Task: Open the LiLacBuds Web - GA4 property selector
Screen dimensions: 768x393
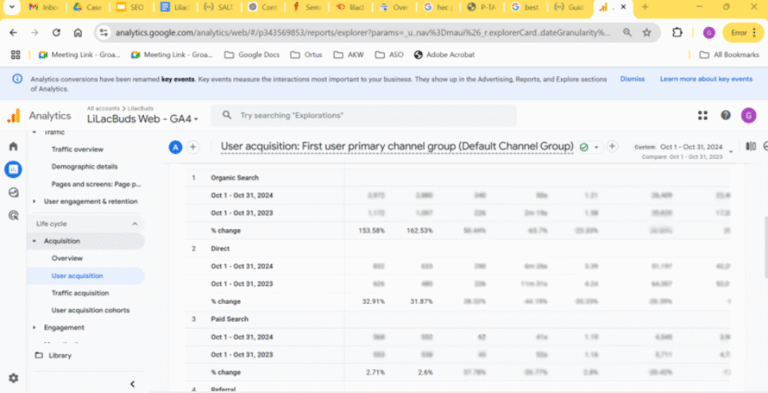Action: pyautogui.click(x=143, y=119)
